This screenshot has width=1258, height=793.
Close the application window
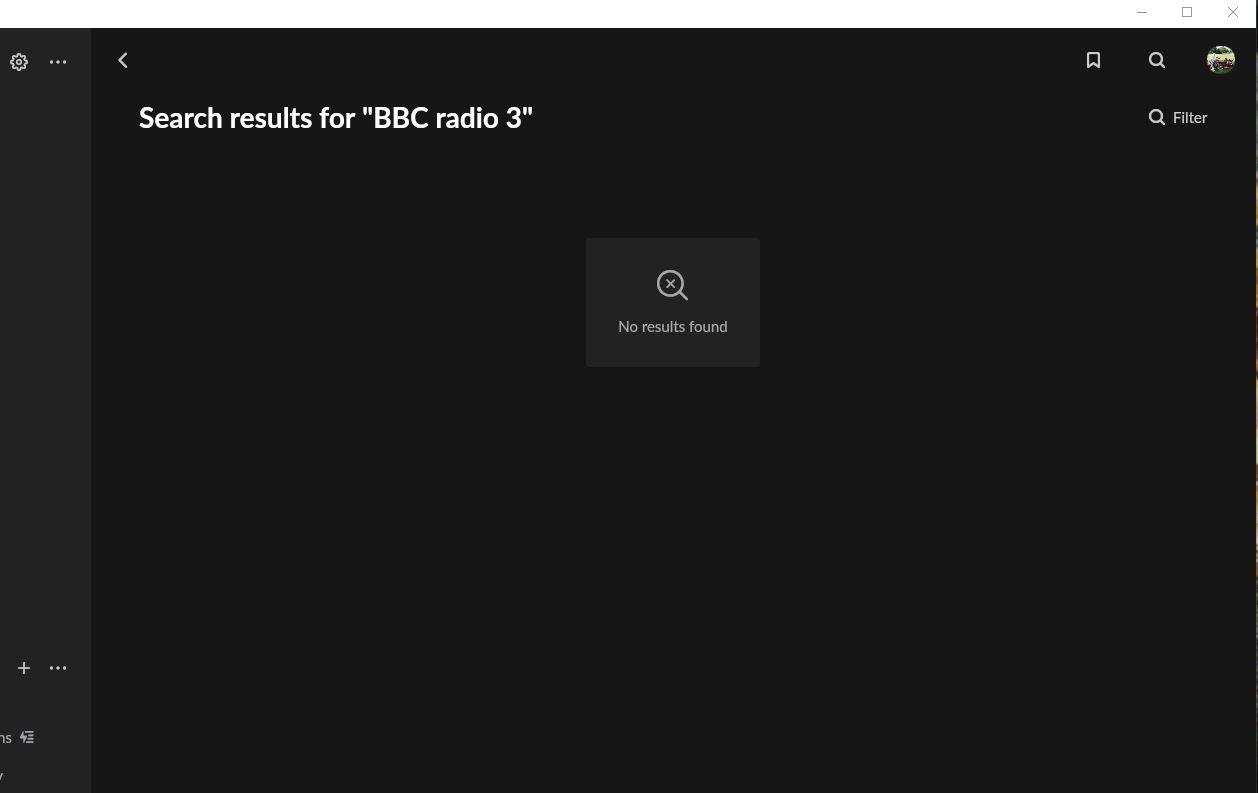(x=1233, y=13)
